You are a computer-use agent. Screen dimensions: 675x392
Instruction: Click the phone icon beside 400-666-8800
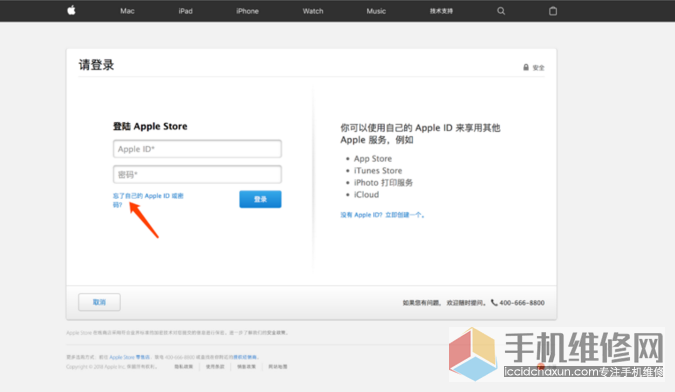coord(494,302)
